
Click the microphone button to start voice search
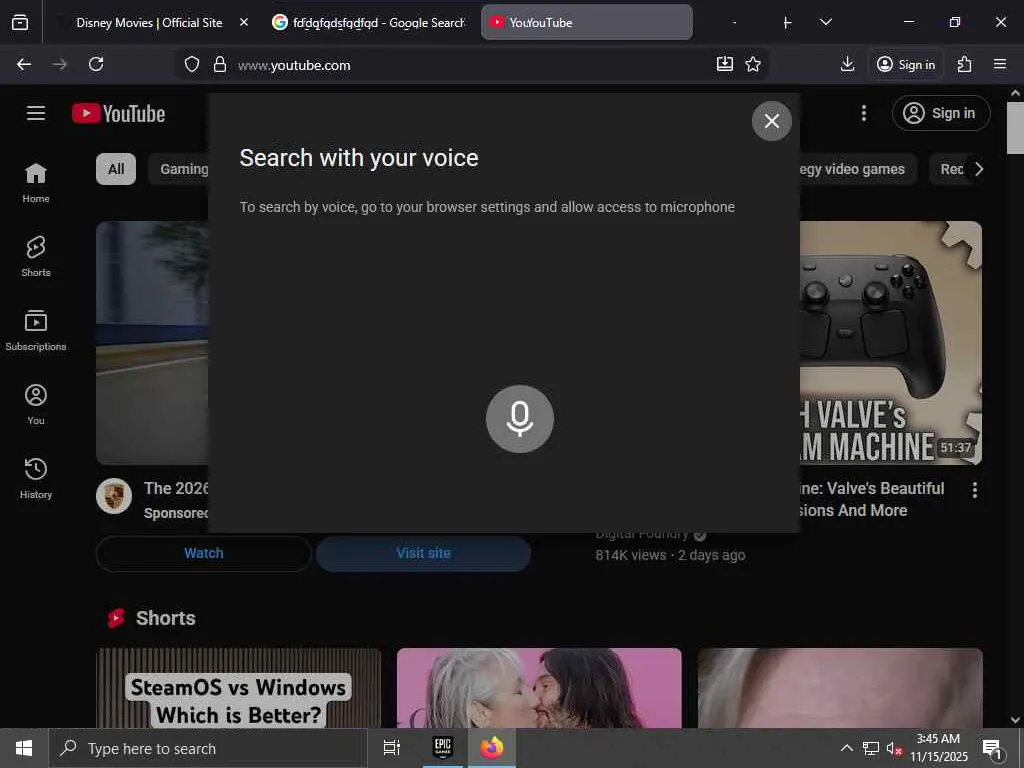click(520, 419)
